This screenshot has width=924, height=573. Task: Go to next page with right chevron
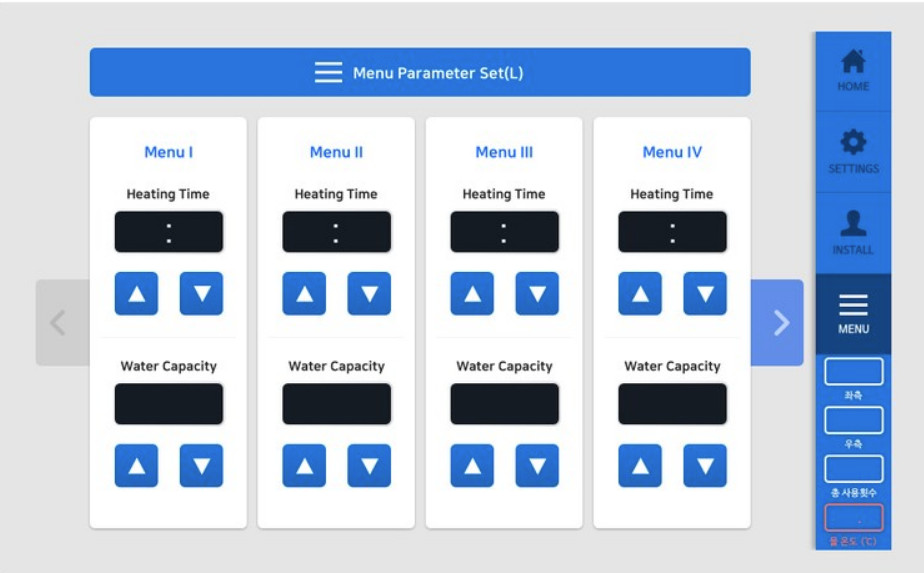coord(777,322)
